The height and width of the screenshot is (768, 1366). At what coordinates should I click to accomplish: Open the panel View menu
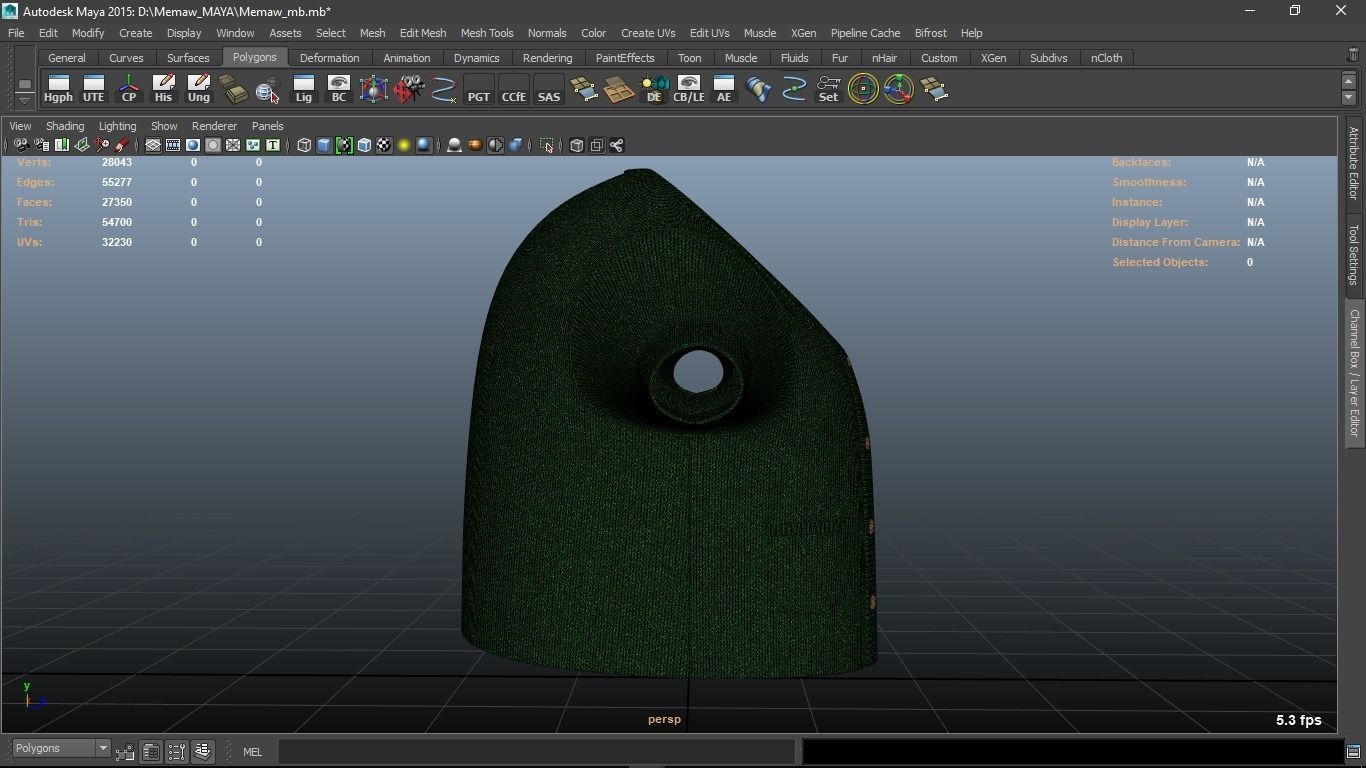coord(20,126)
